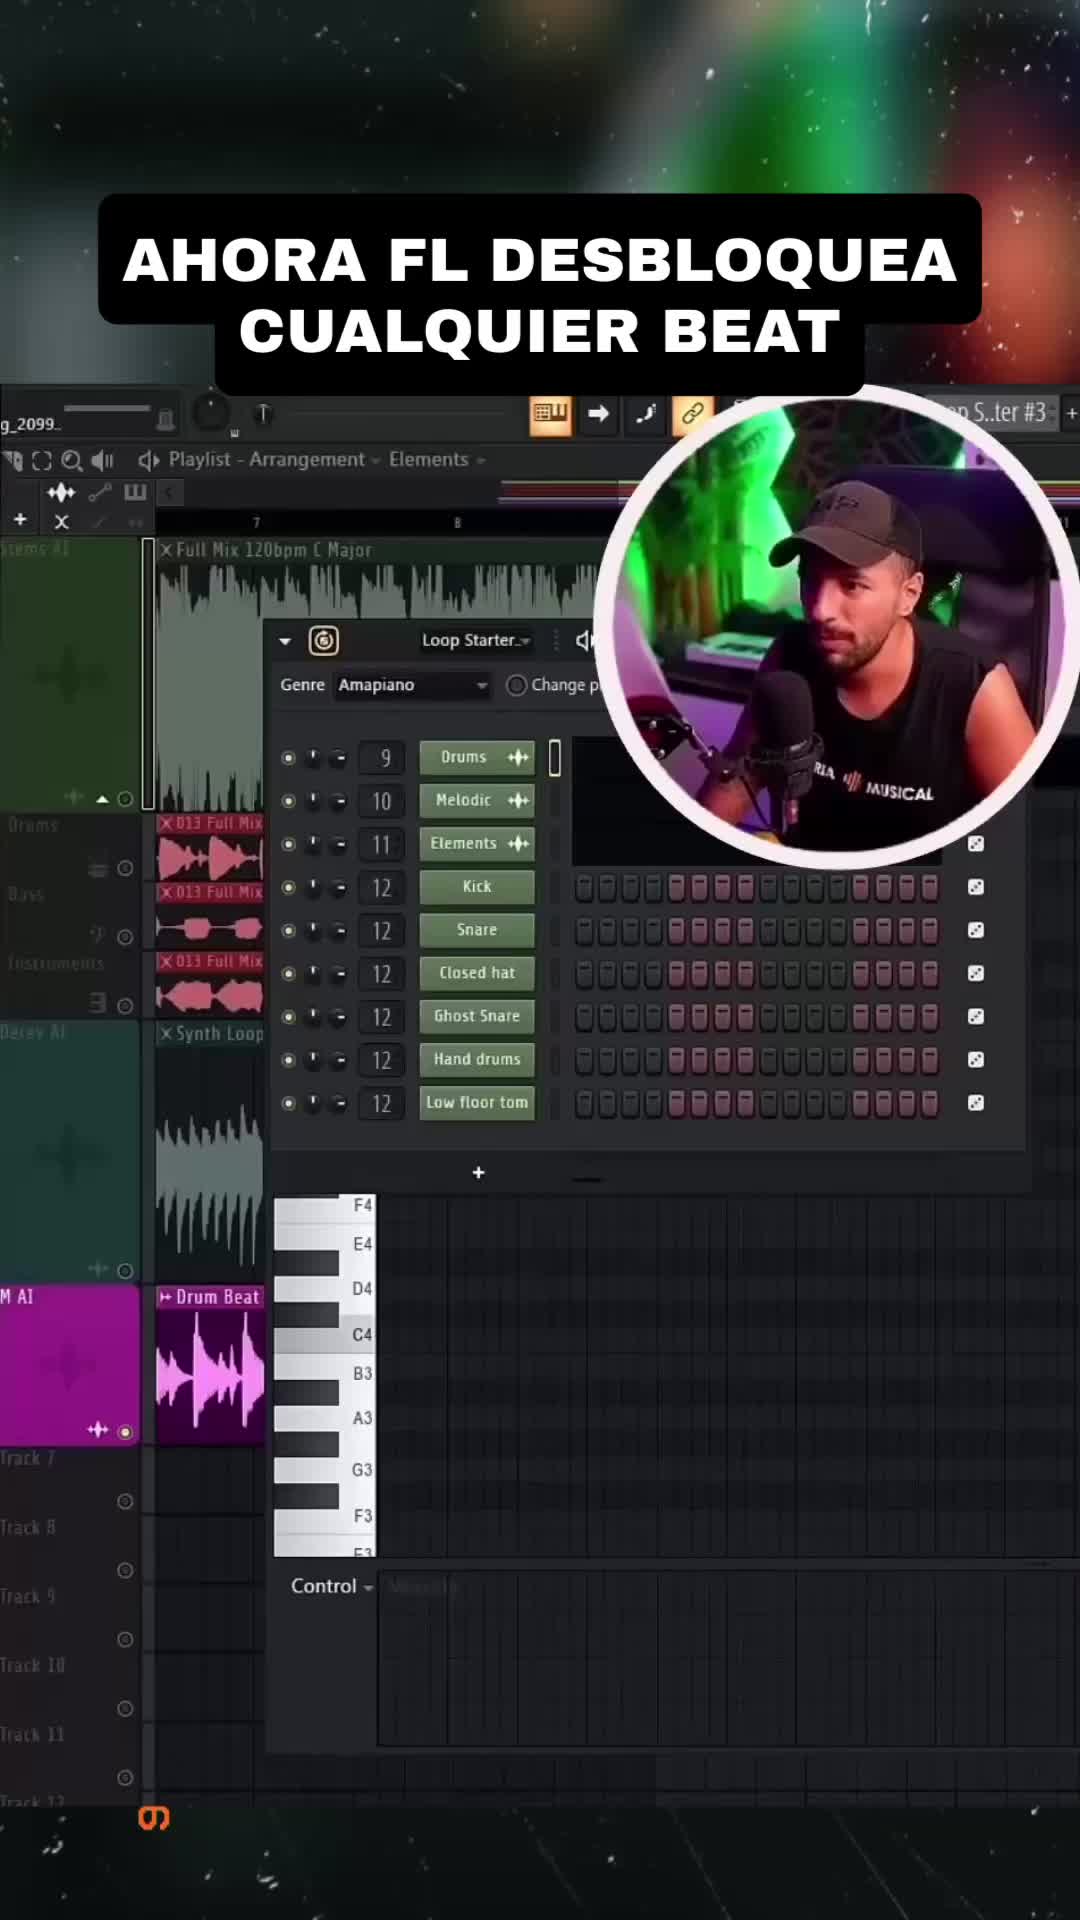Toggle the Change radio option next to Genre
Viewport: 1080px width, 1920px height.
point(516,685)
